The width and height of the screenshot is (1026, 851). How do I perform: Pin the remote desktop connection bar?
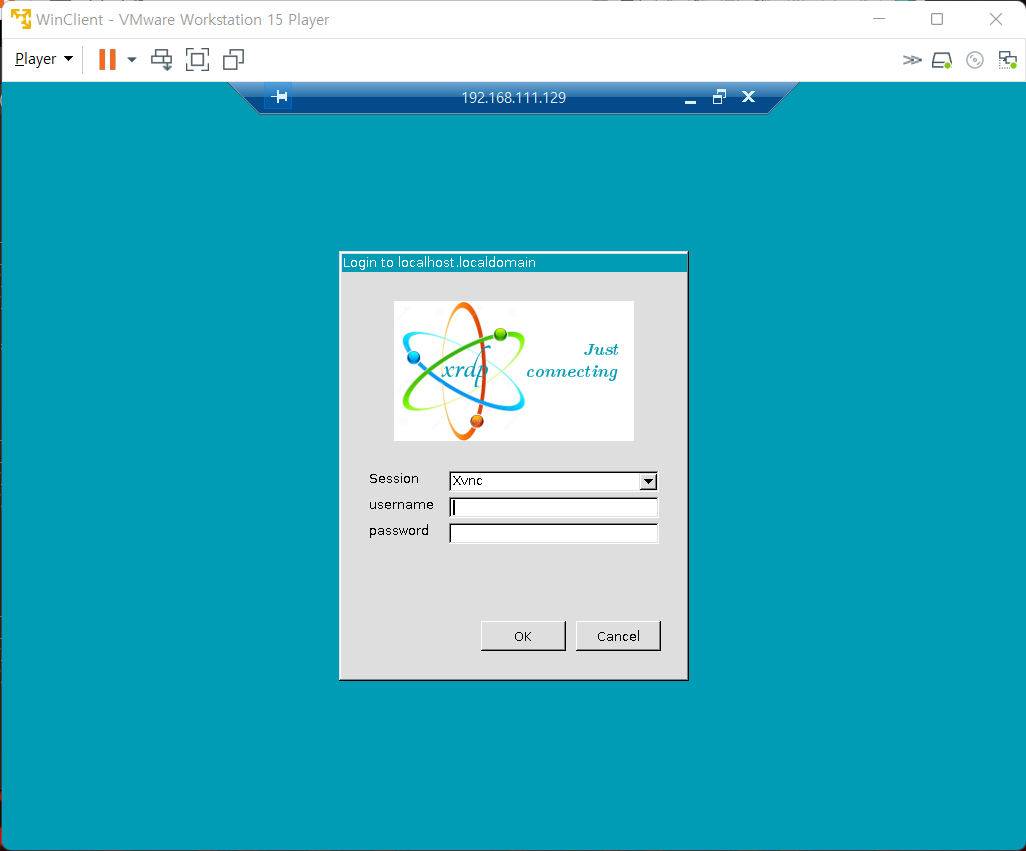[x=279, y=97]
